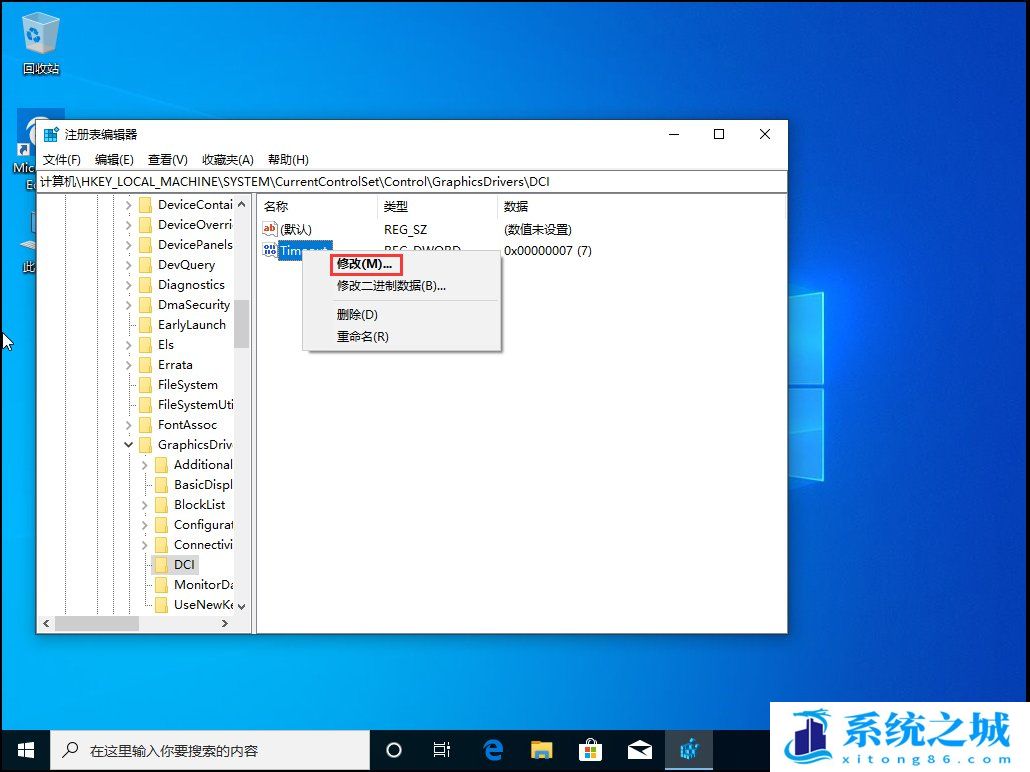Click the Errata folder icon
Image resolution: width=1030 pixels, height=772 pixels.
click(146, 365)
